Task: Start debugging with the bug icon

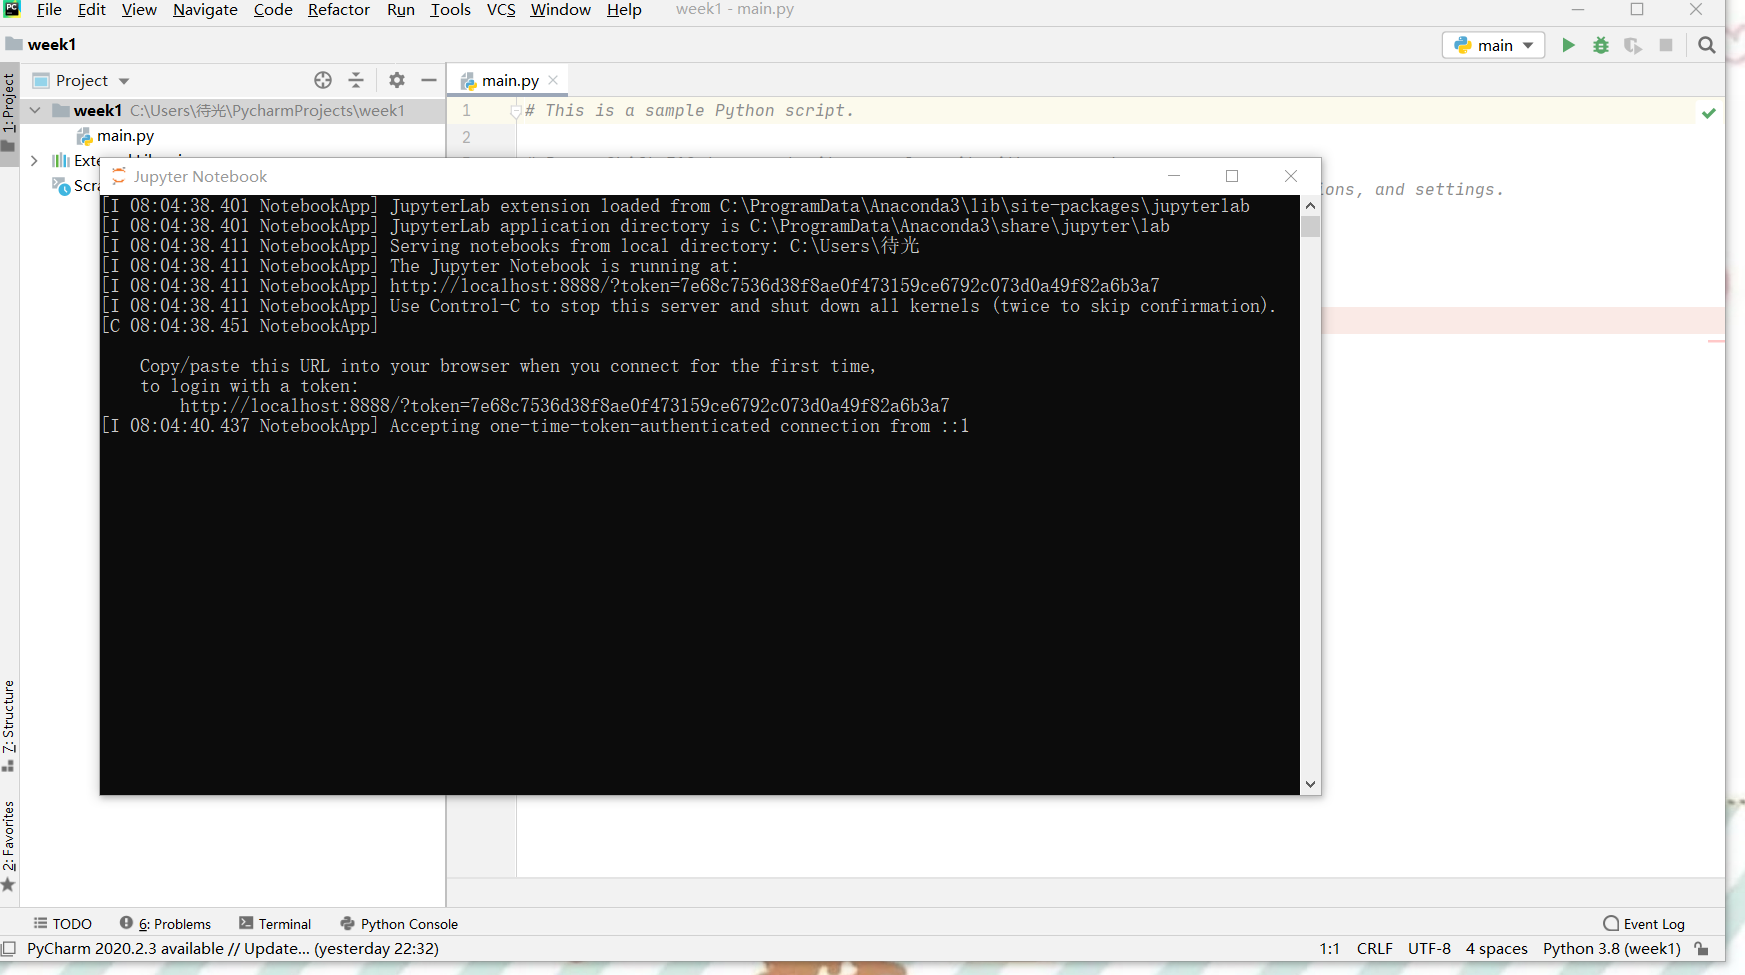Action: tap(1601, 45)
